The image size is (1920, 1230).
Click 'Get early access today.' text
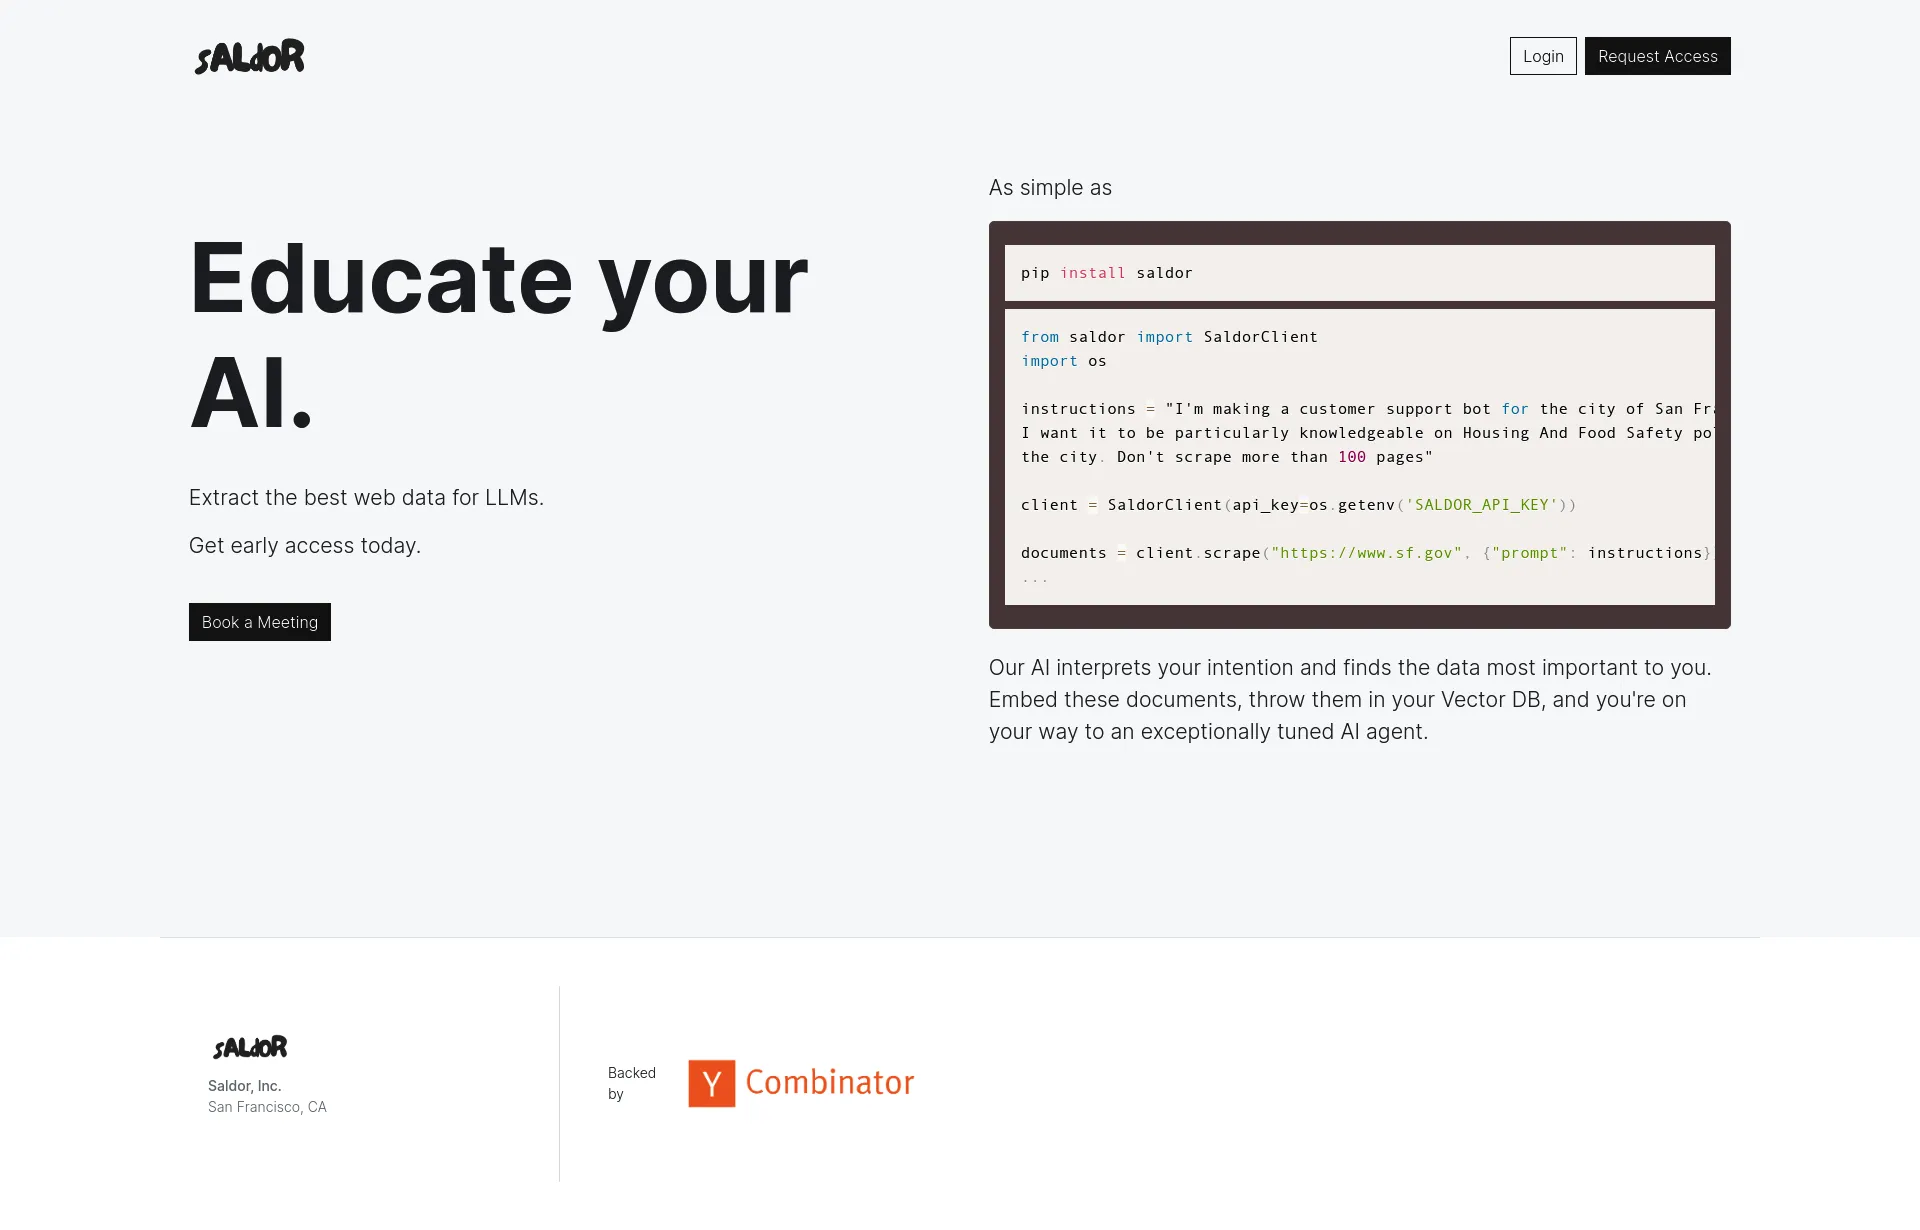[x=305, y=545]
